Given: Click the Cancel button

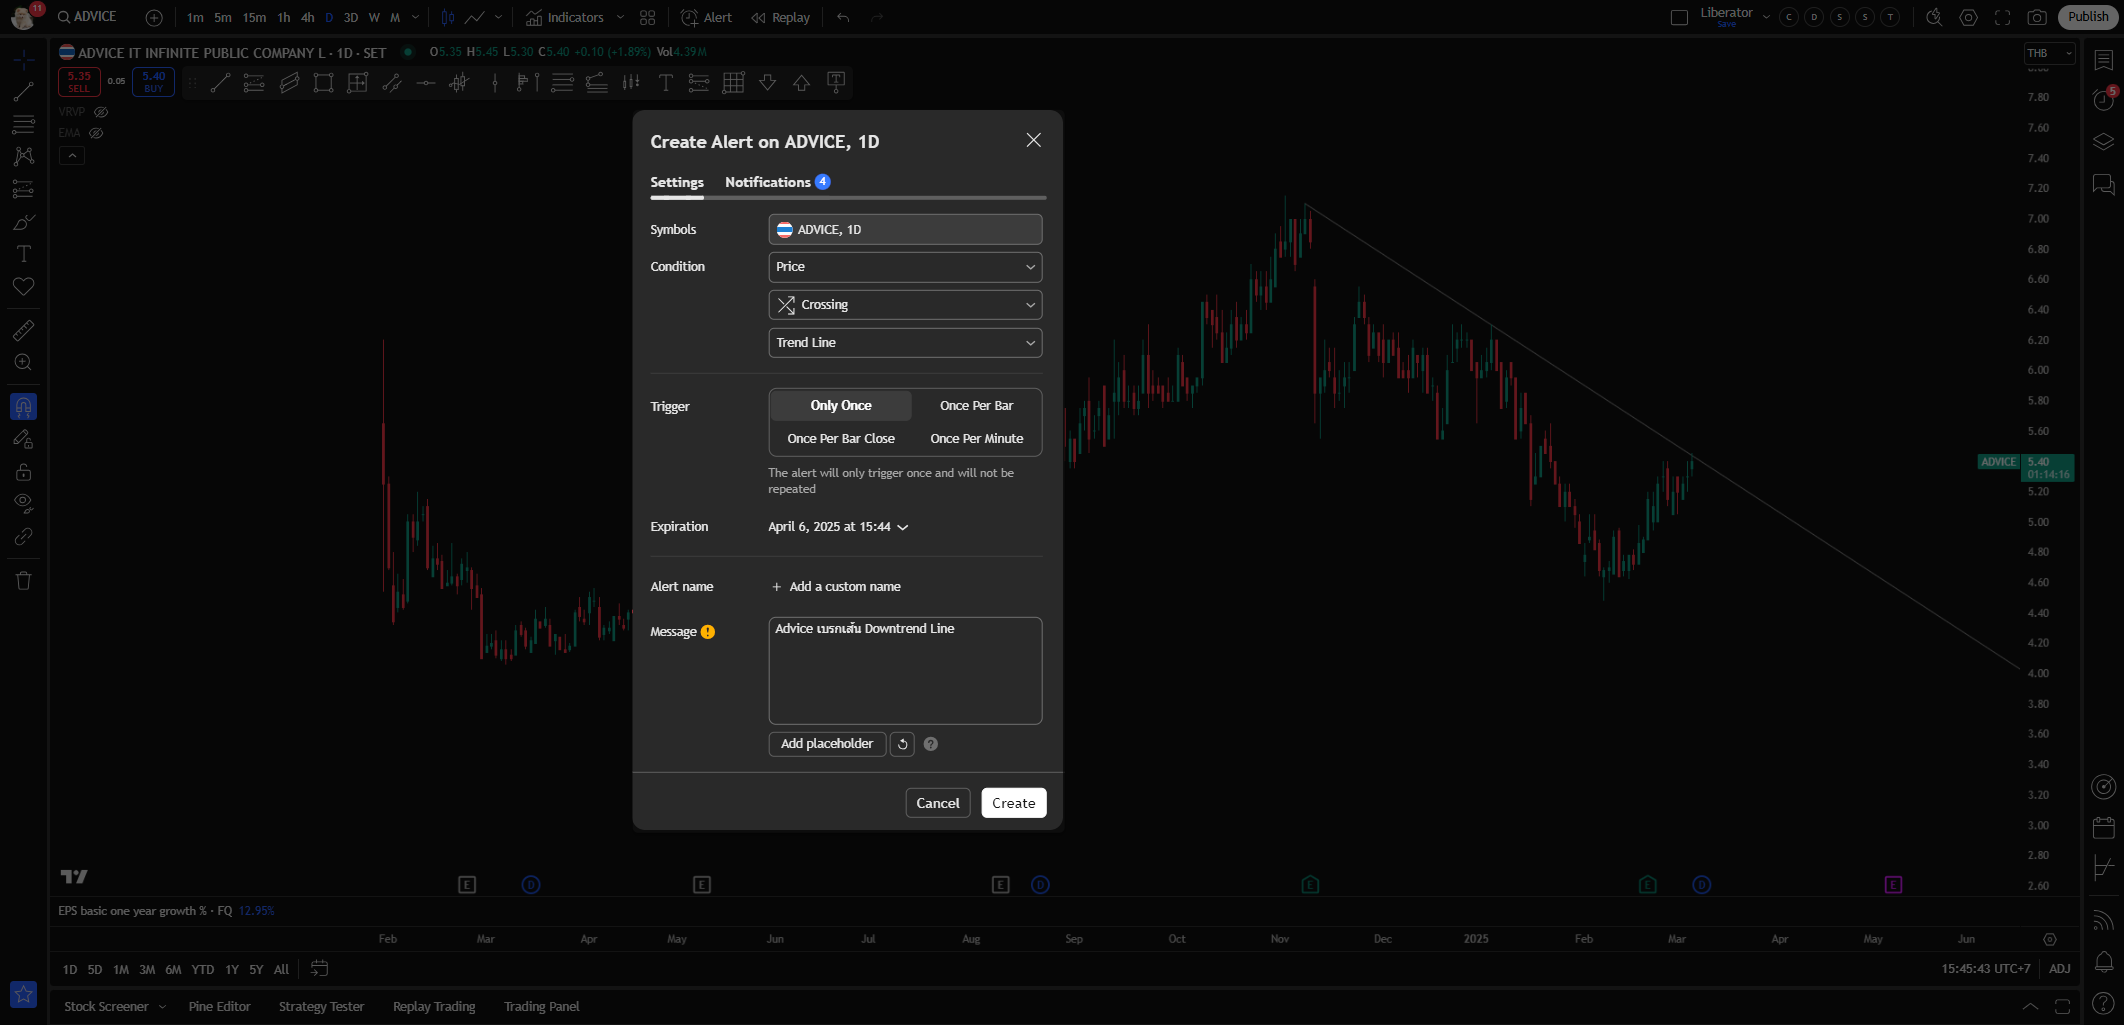Looking at the screenshot, I should pyautogui.click(x=937, y=803).
